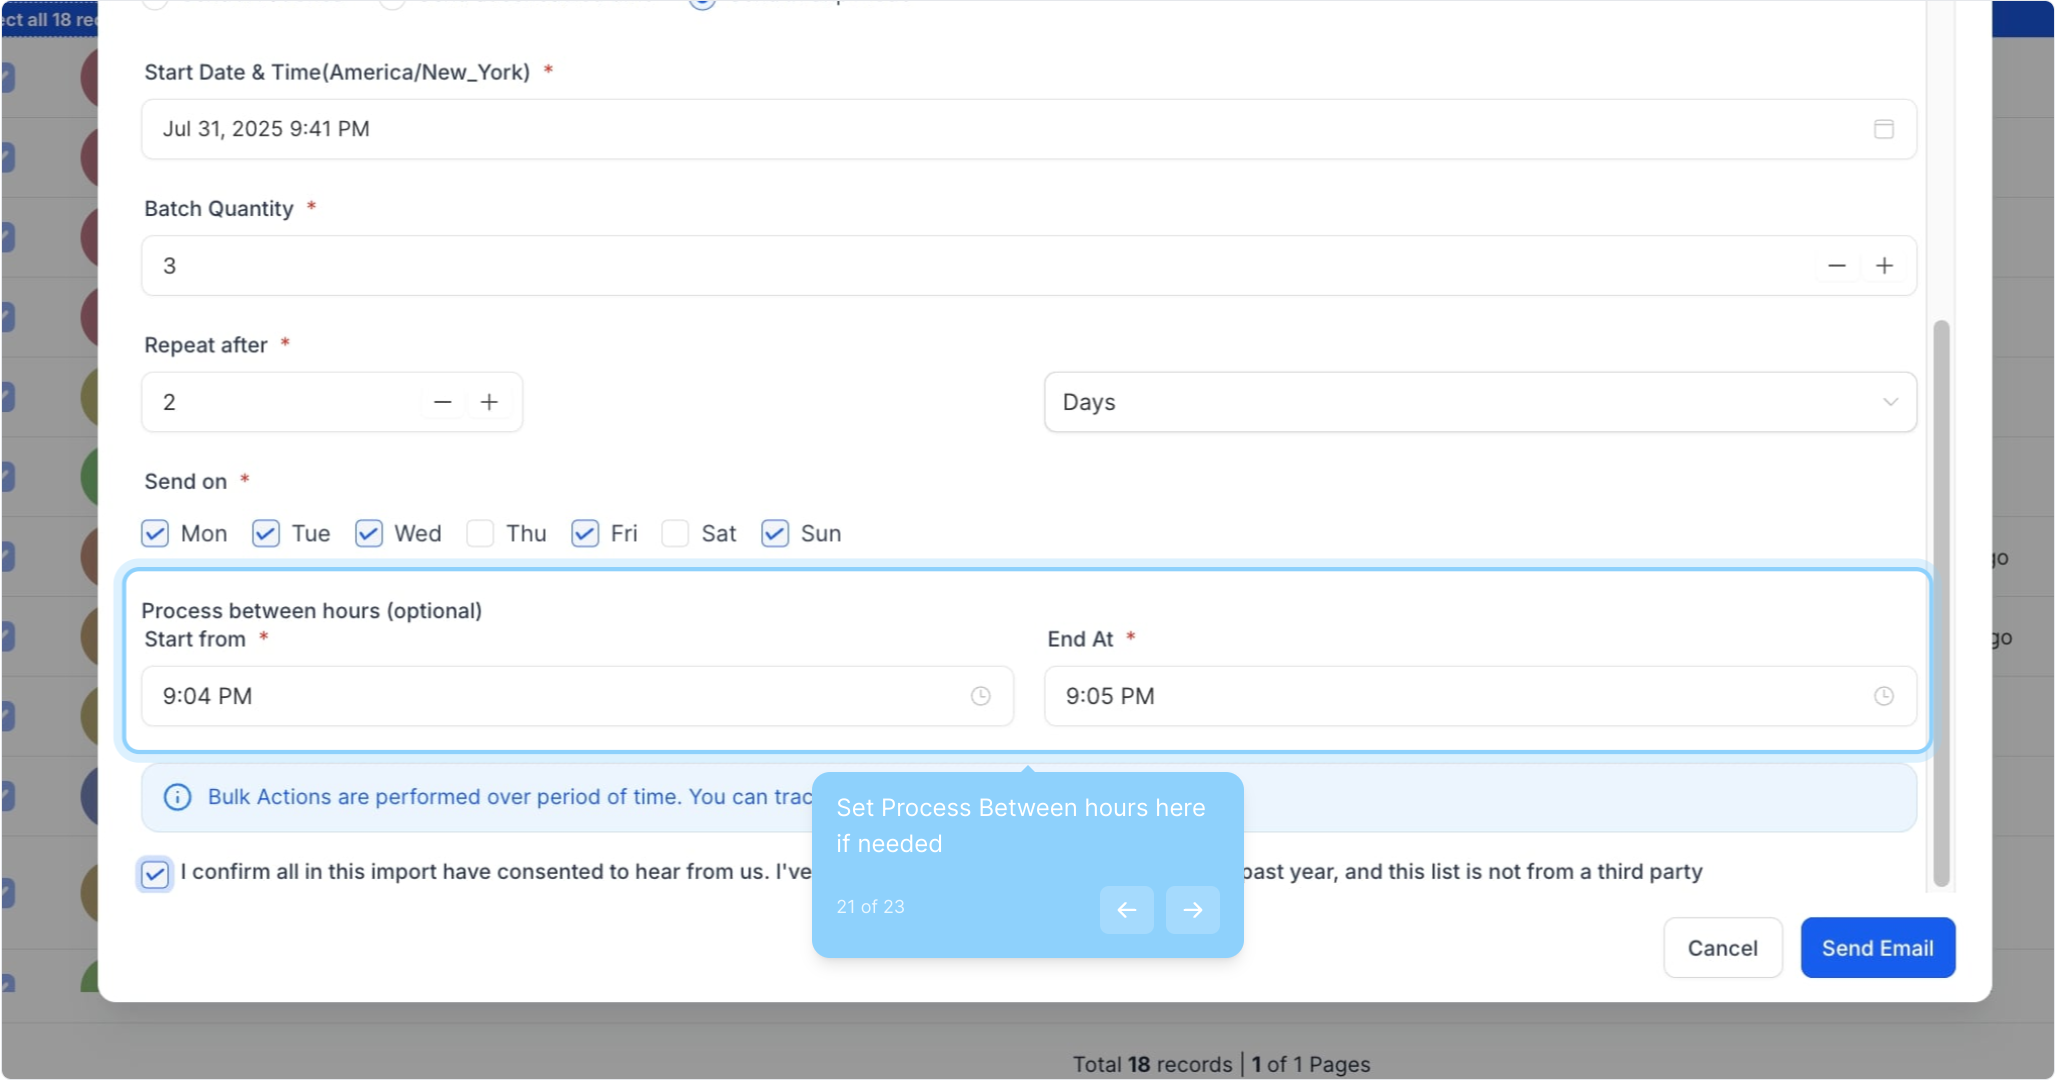Click the End At time field
The height and width of the screenshot is (1080, 2056).
(x=1450, y=696)
